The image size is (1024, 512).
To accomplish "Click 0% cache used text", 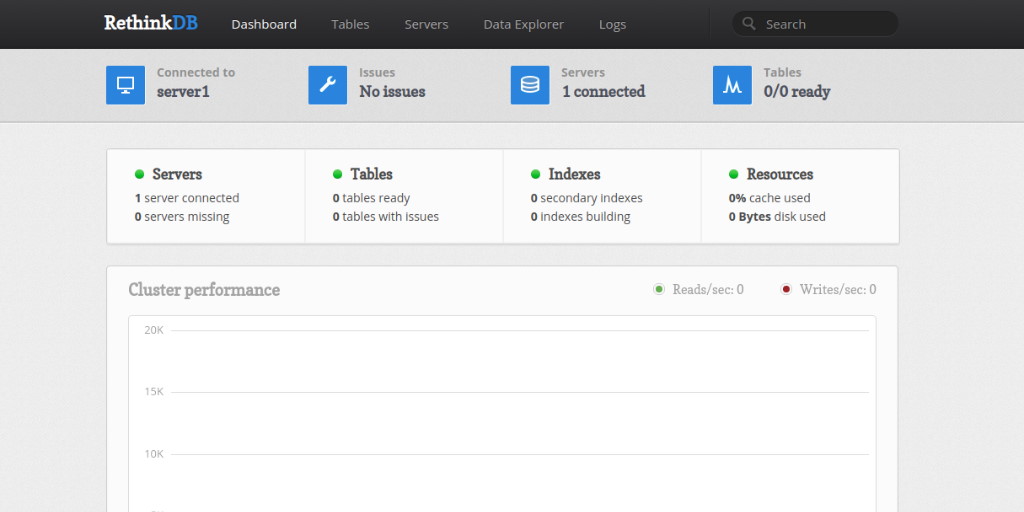I will [769, 198].
